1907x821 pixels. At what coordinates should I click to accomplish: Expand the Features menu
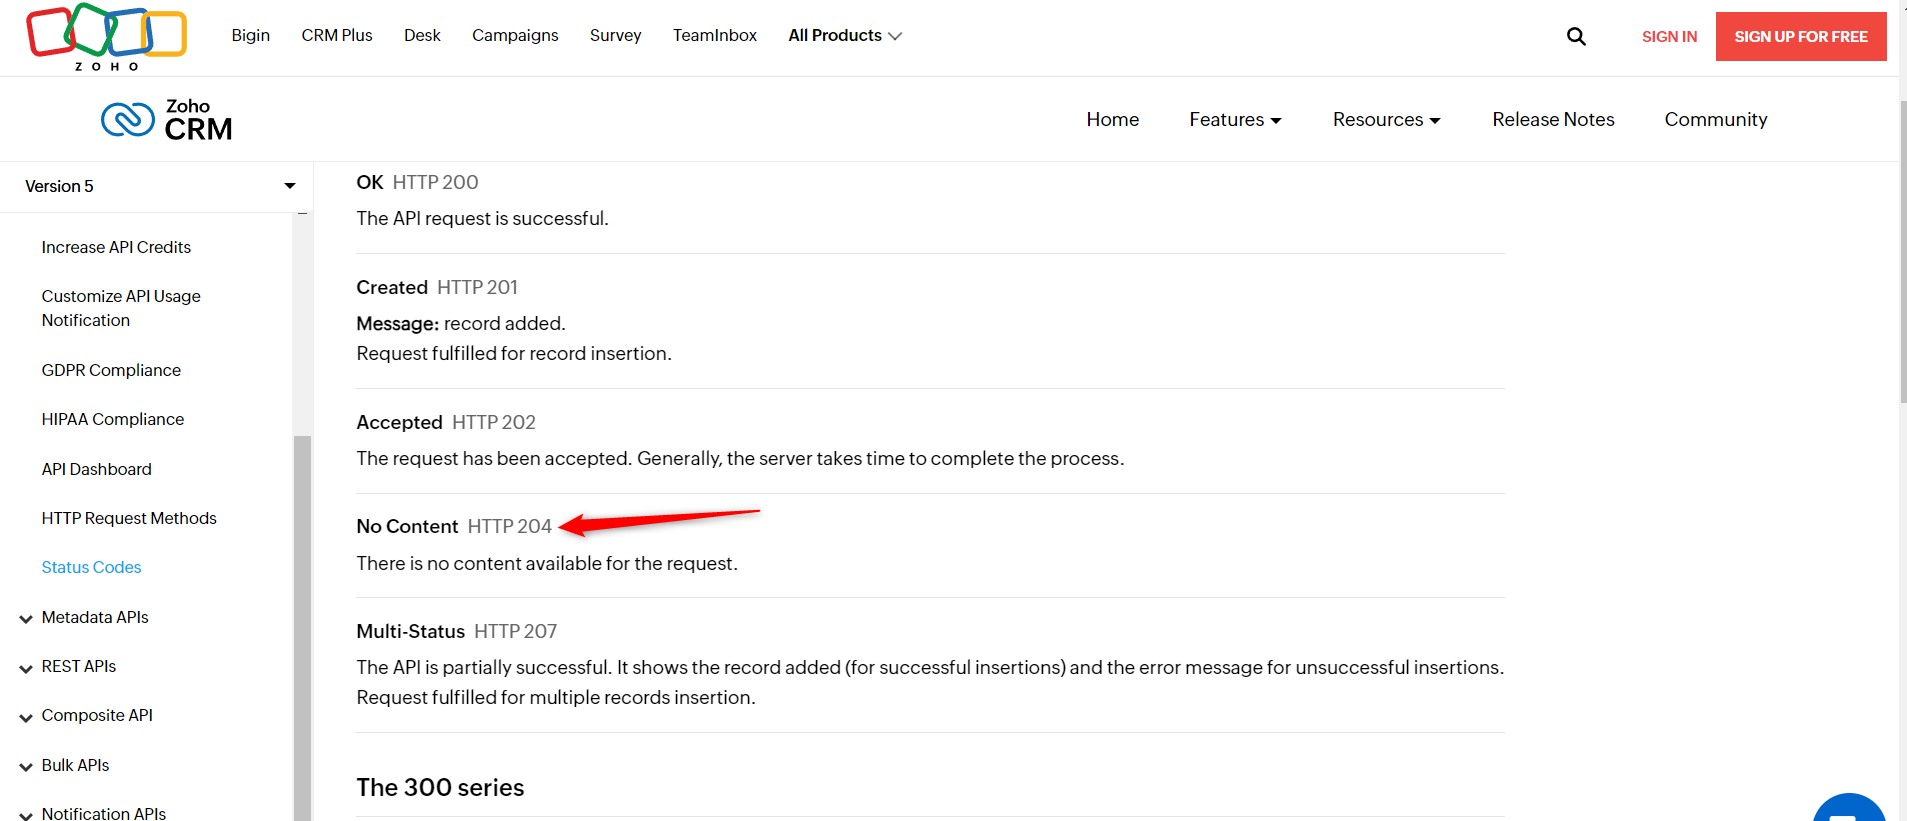pos(1235,120)
